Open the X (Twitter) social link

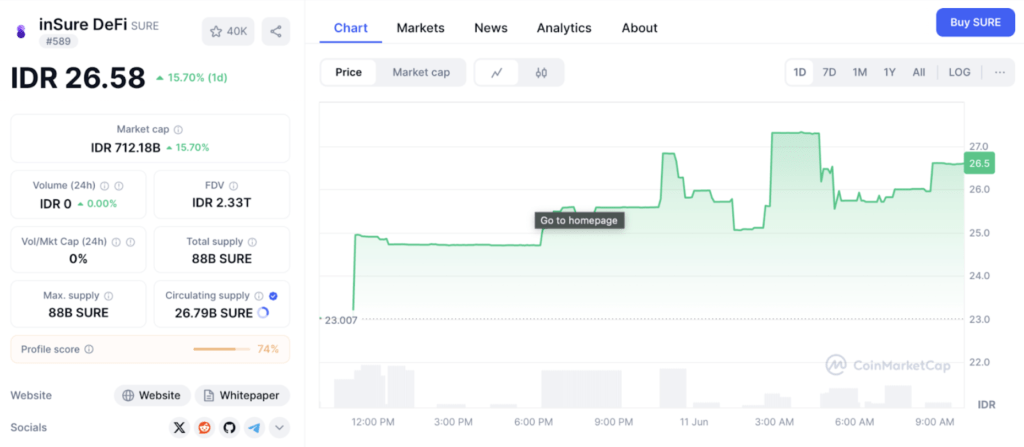(179, 428)
